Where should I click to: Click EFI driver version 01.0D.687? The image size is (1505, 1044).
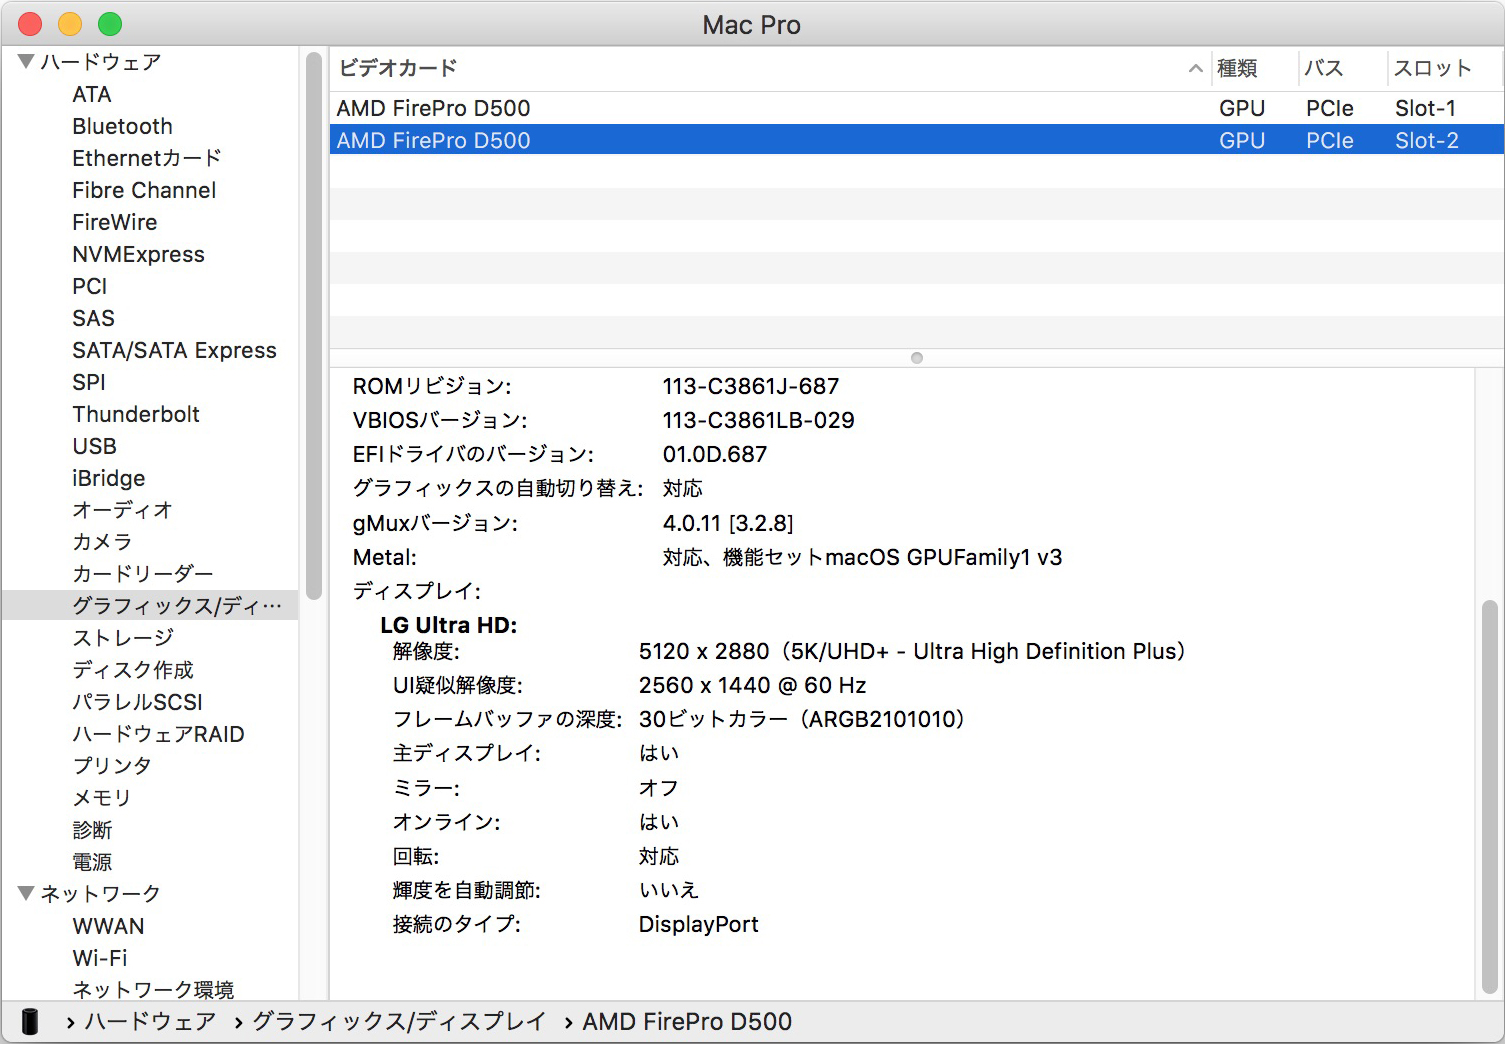[x=715, y=454]
